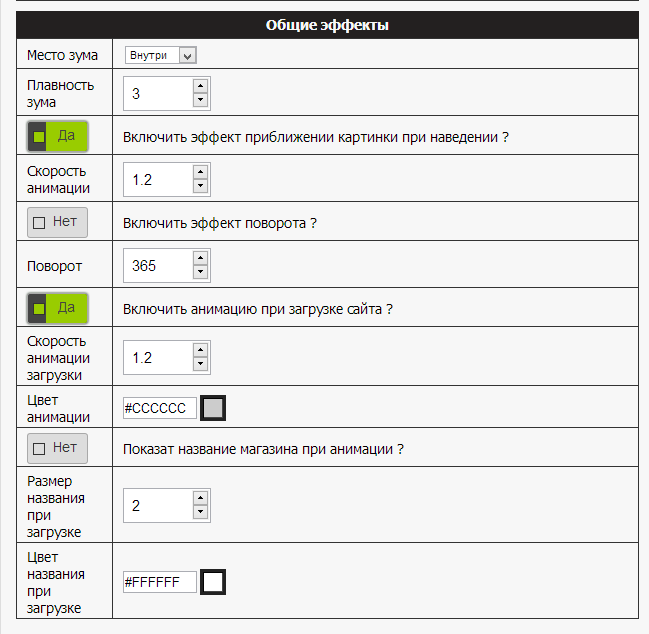Increase Размер названия при загрузке value
The height and width of the screenshot is (634, 649).
coord(200,498)
